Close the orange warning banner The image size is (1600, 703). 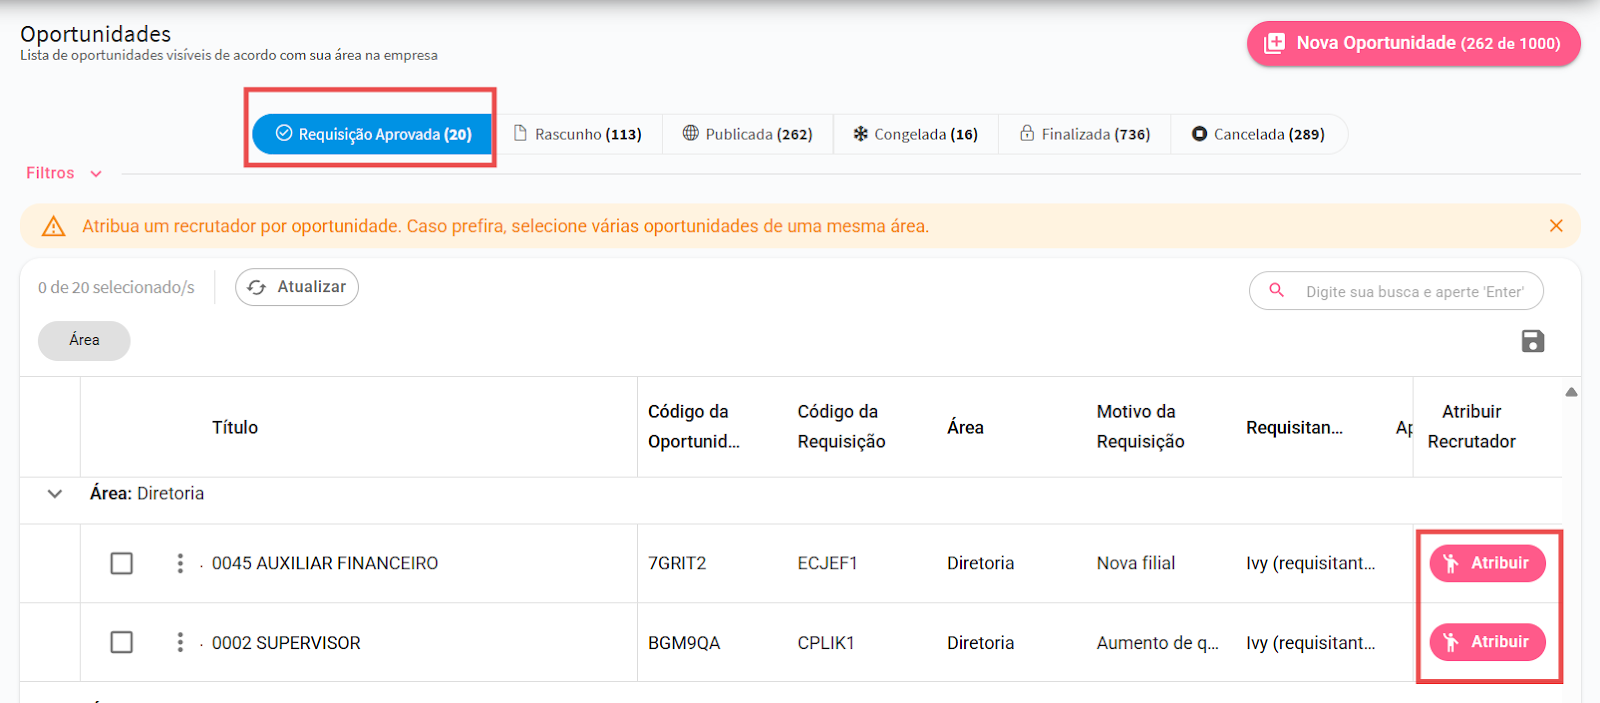pos(1555,226)
